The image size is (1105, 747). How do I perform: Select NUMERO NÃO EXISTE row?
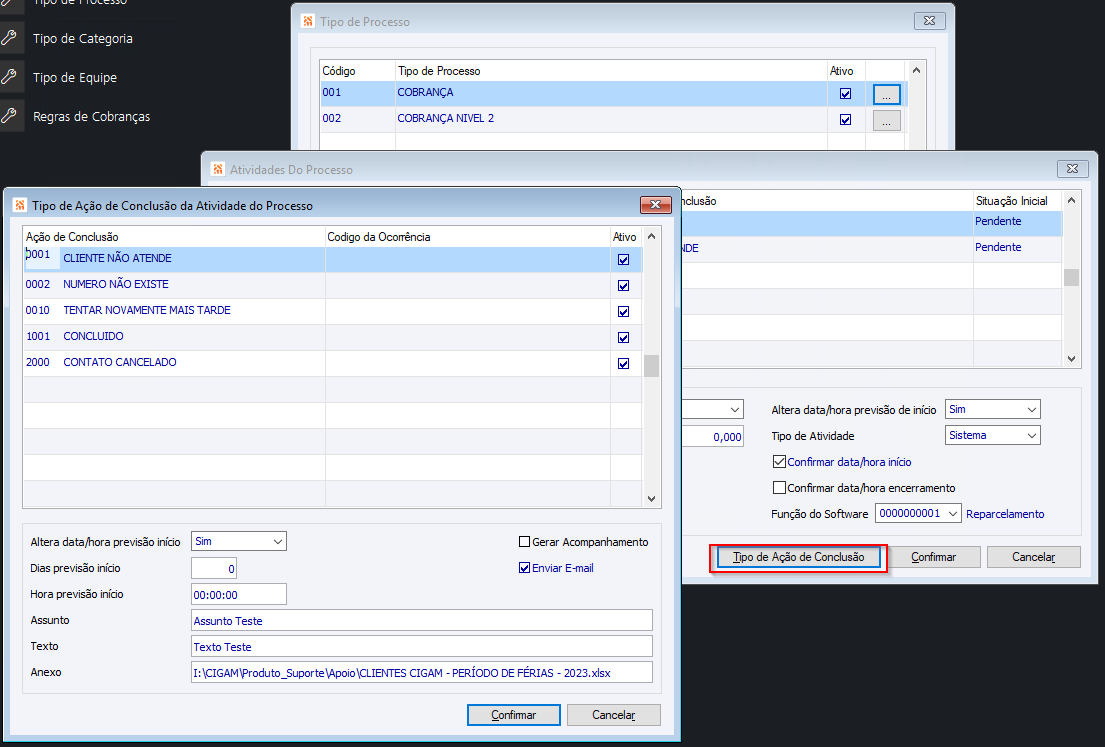coord(333,285)
